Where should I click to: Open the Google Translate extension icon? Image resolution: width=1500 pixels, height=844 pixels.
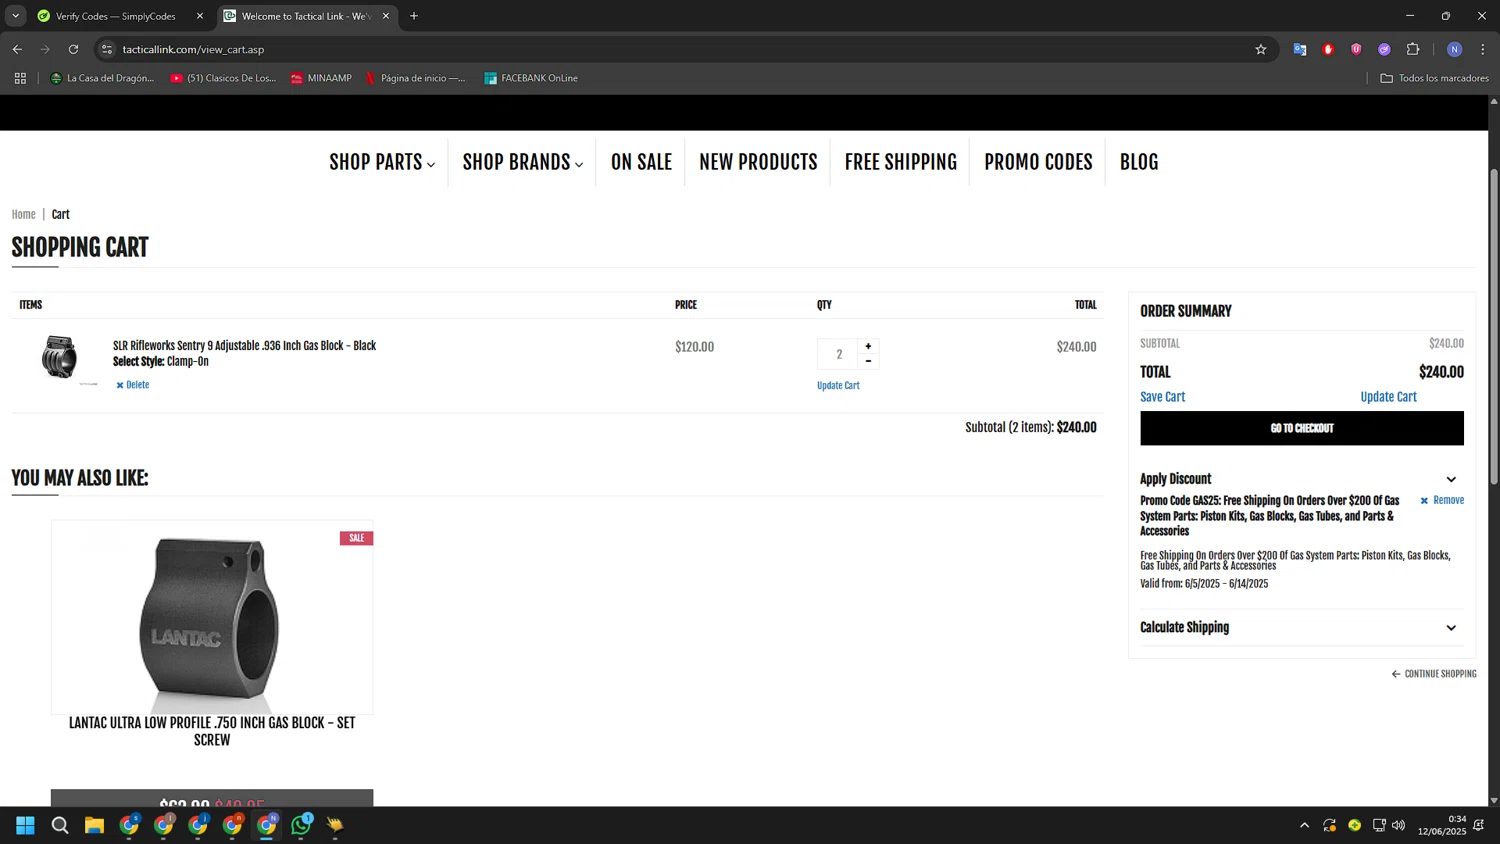(x=1300, y=49)
